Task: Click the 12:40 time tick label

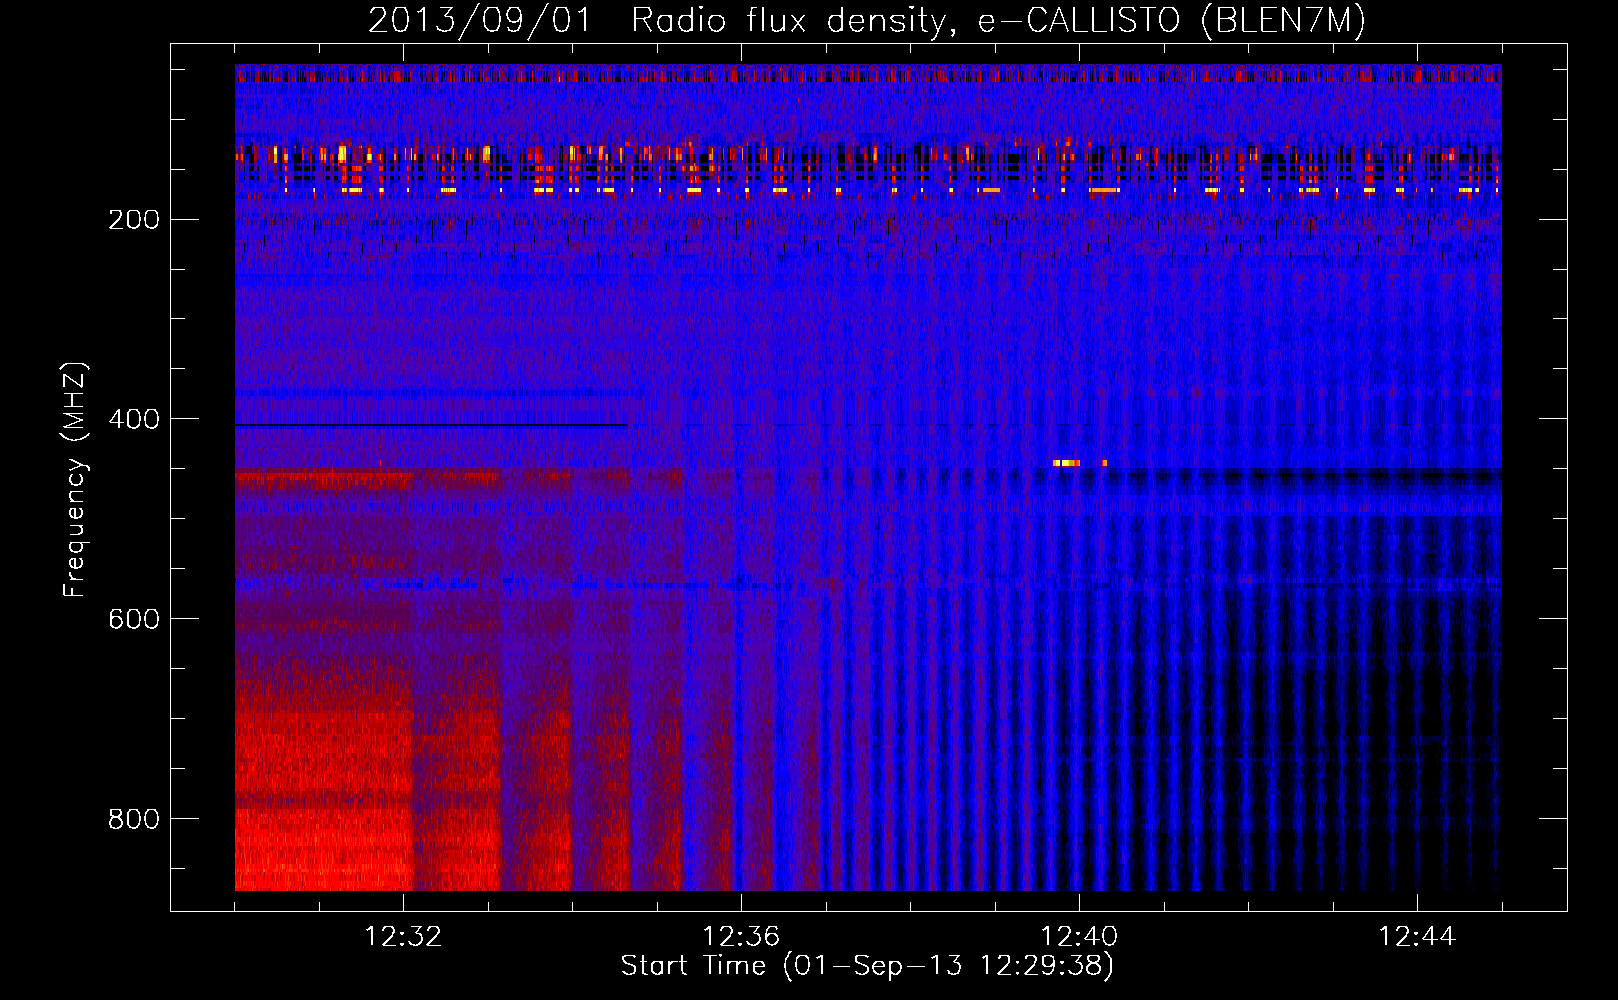Action: (x=1079, y=937)
